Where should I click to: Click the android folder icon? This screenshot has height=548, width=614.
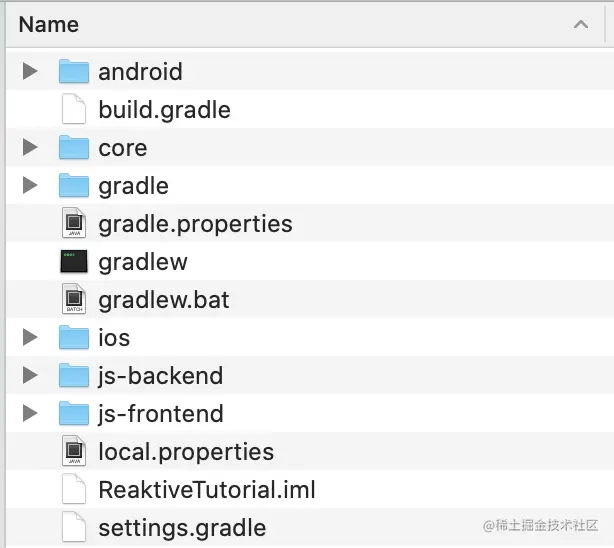[74, 71]
